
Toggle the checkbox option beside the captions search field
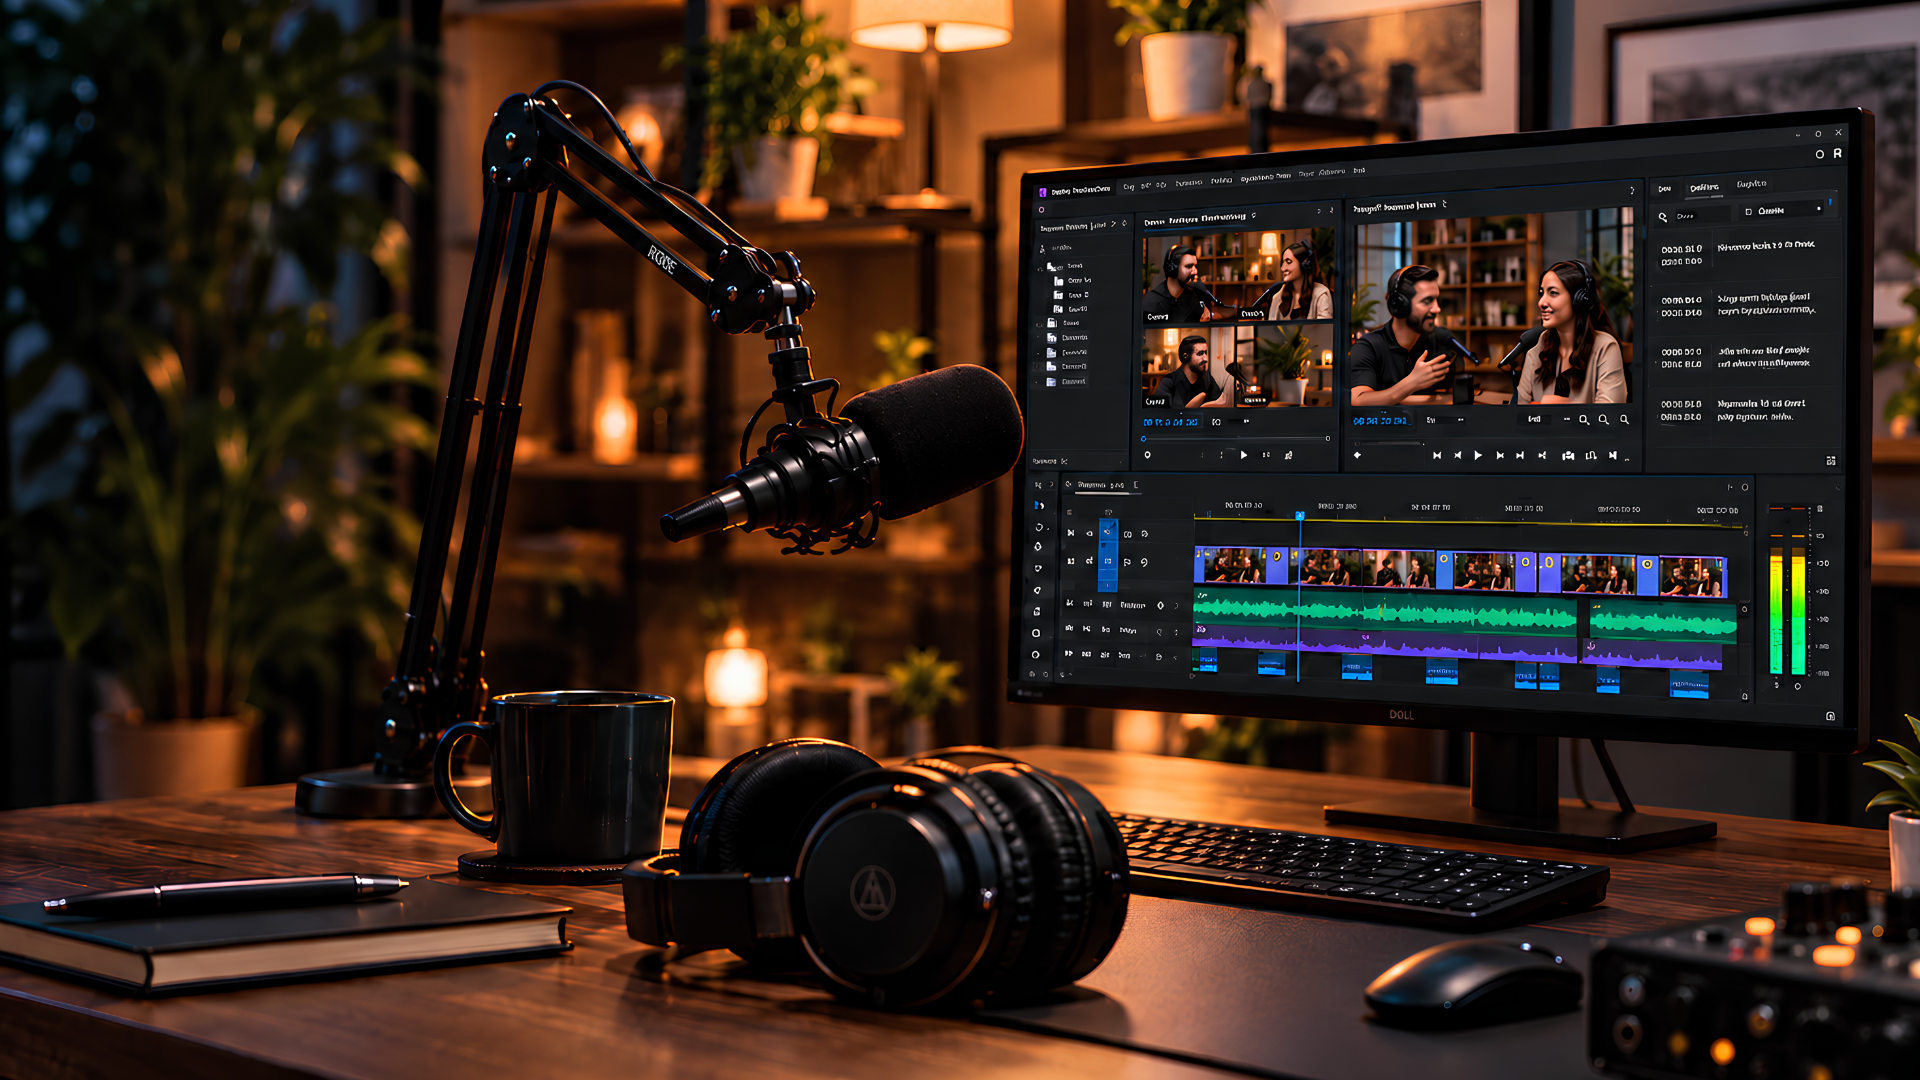(1749, 211)
